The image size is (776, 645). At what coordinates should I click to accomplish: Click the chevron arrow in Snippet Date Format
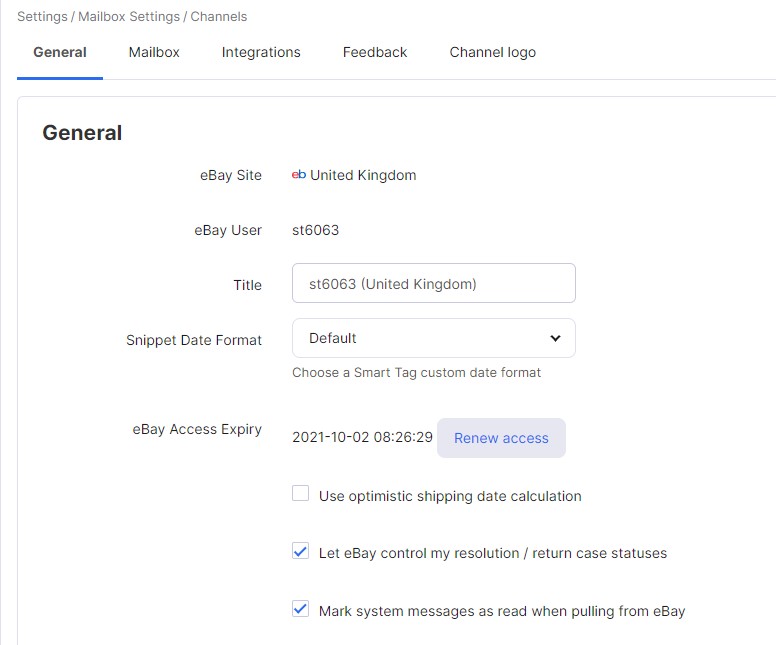click(555, 338)
